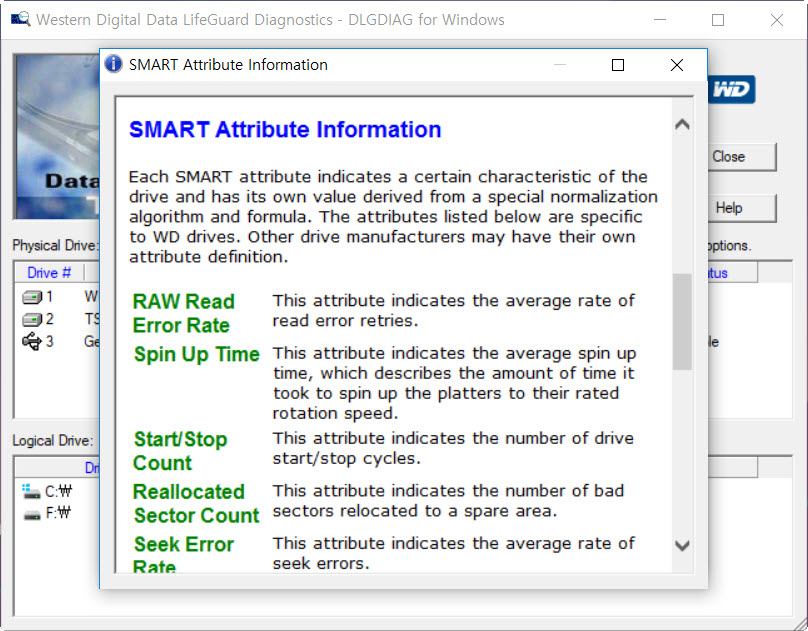Screen dimensions: 808x631
Task: Close the DLGDIAG main window
Action: [777, 20]
